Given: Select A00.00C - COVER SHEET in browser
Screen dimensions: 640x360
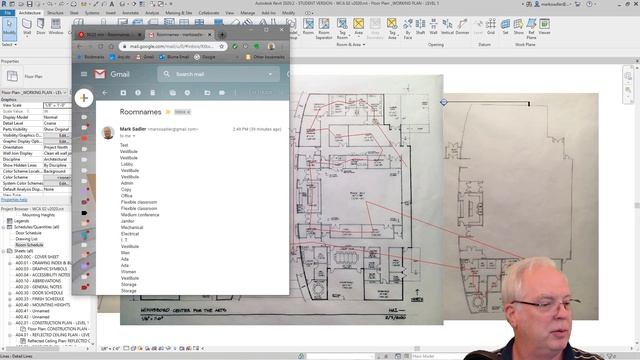Looking at the screenshot, I should [37, 257].
